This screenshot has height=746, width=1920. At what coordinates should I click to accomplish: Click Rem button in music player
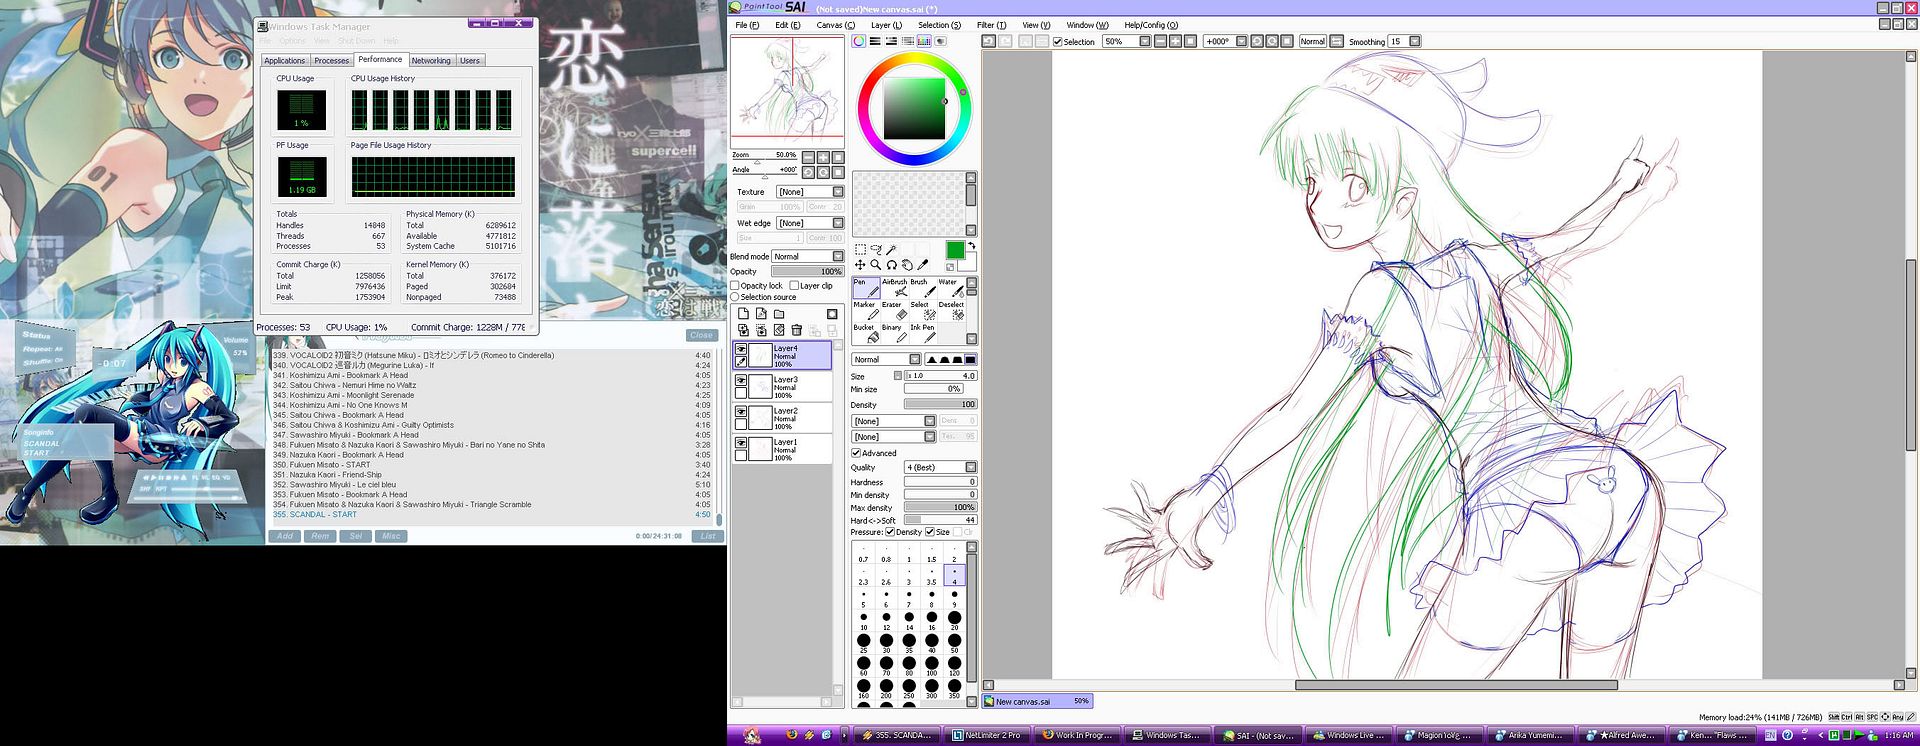(x=320, y=536)
